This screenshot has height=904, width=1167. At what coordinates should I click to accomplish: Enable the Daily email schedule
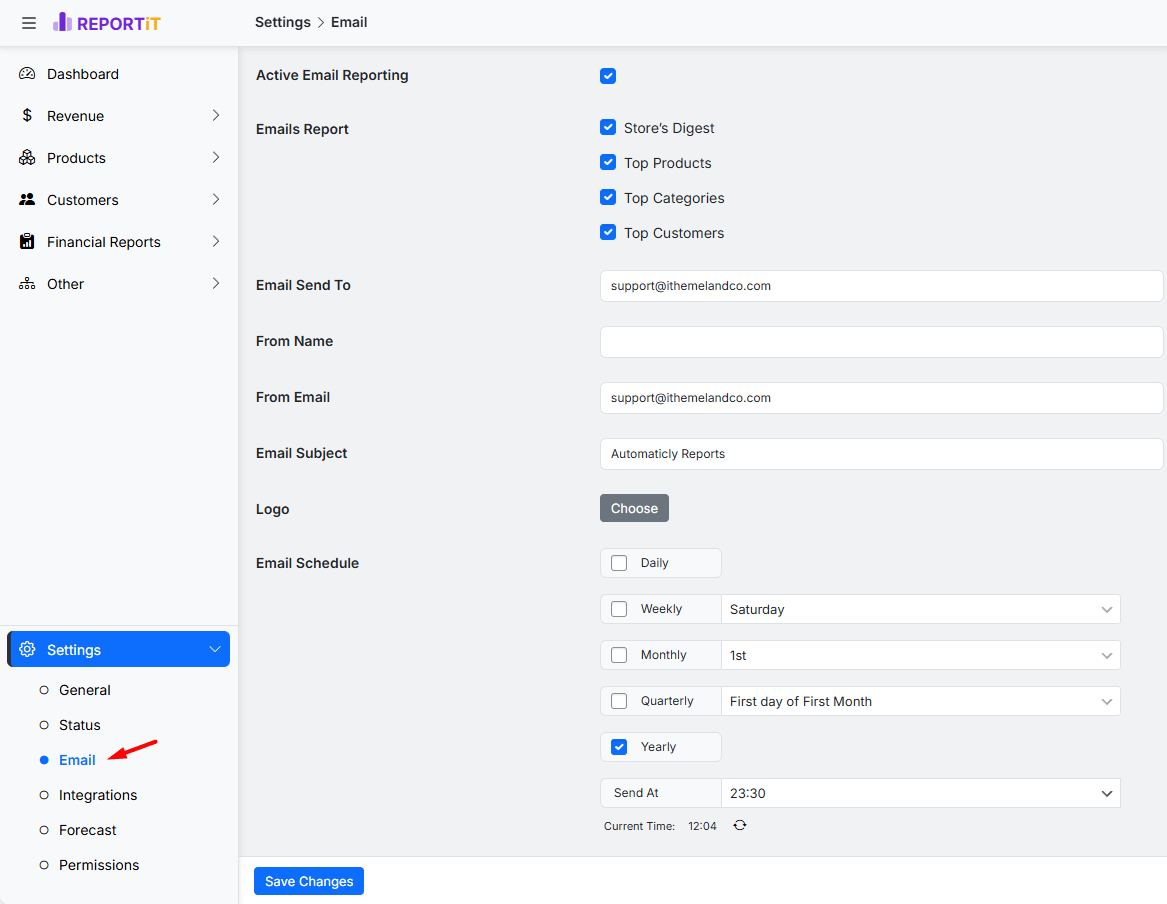click(619, 563)
